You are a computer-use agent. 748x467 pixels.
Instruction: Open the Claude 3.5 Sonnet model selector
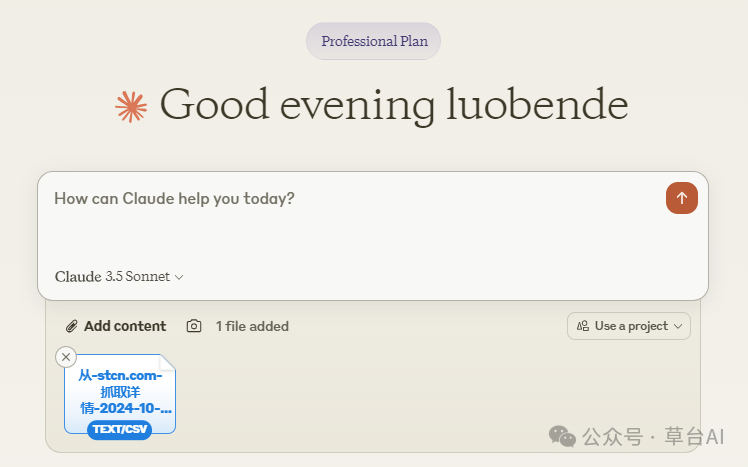[119, 277]
